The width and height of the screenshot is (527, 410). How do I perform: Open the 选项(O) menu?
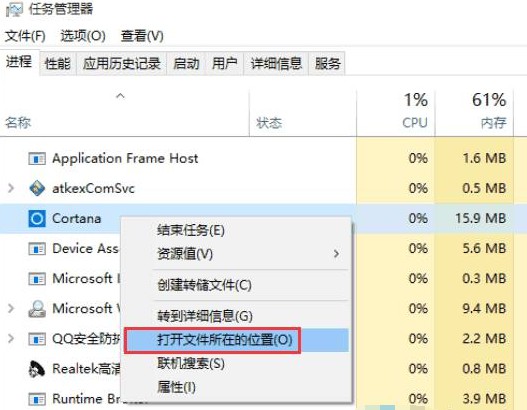pos(83,36)
